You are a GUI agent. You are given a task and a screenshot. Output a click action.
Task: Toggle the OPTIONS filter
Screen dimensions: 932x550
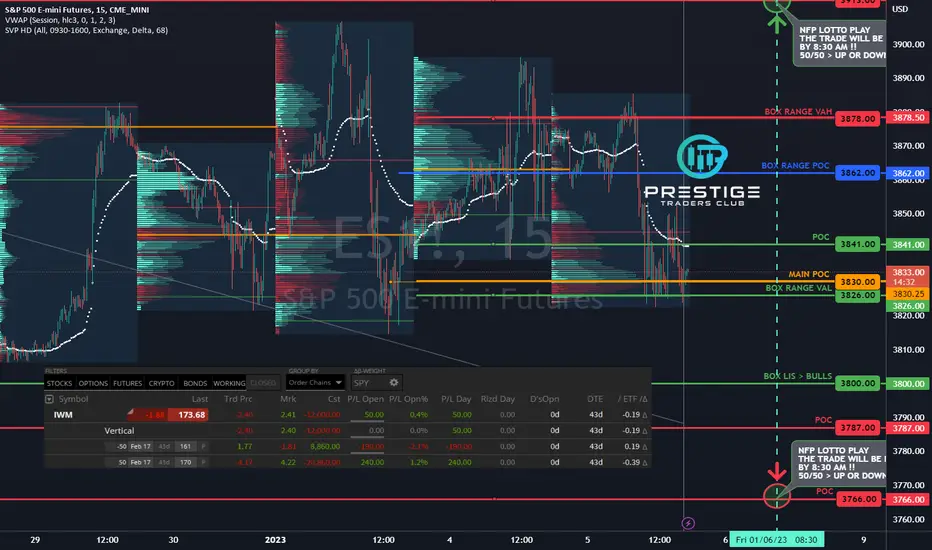(x=93, y=384)
